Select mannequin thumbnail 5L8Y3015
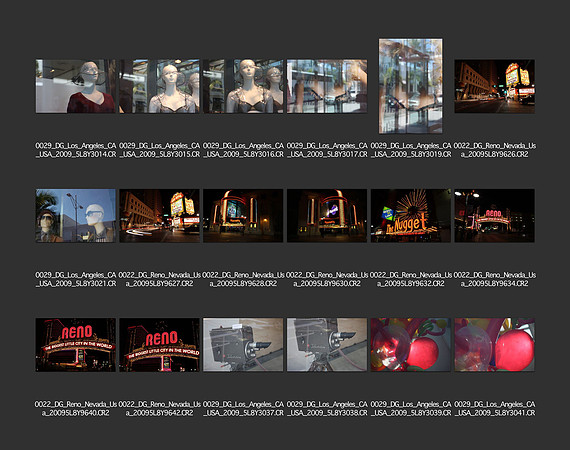 point(160,86)
